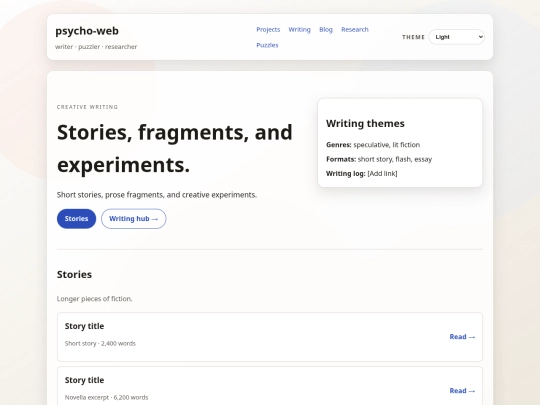Click the 'Novella excerpt · 6,200 words' meta text
Image resolution: width=540 pixels, height=405 pixels.
point(106,397)
